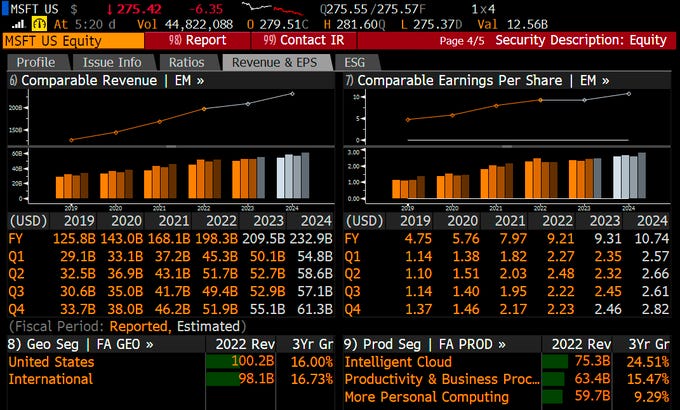Screen dimensions: 680x410
Task: Click the 2024 quarterly bars in EPS chart
Action: 630,176
